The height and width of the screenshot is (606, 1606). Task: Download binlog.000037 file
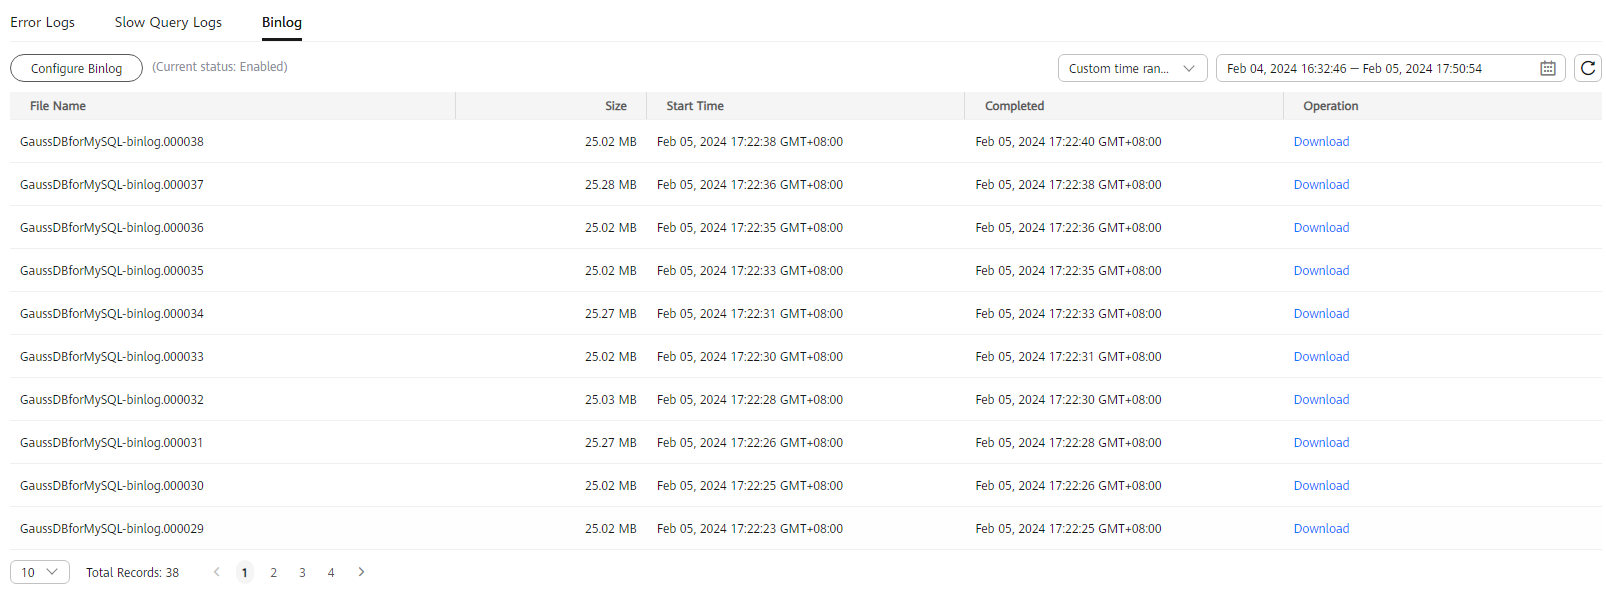1321,185
